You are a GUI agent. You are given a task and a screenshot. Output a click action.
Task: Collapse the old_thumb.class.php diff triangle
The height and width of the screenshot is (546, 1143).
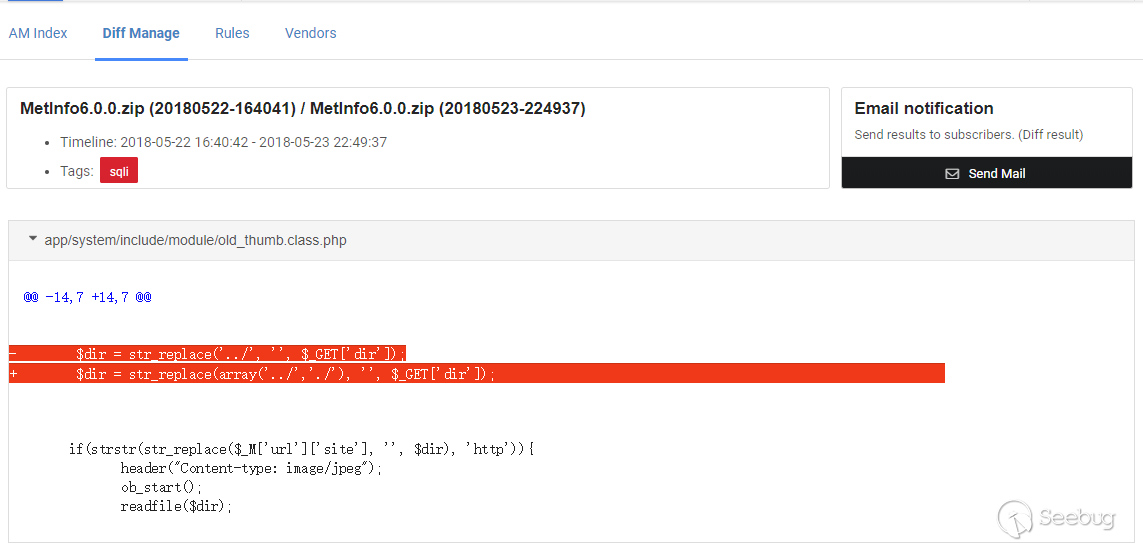[32, 238]
